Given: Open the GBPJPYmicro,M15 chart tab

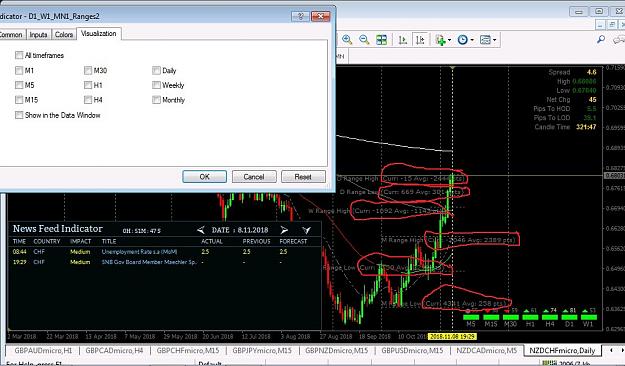Looking at the screenshot, I should (x=262, y=350).
